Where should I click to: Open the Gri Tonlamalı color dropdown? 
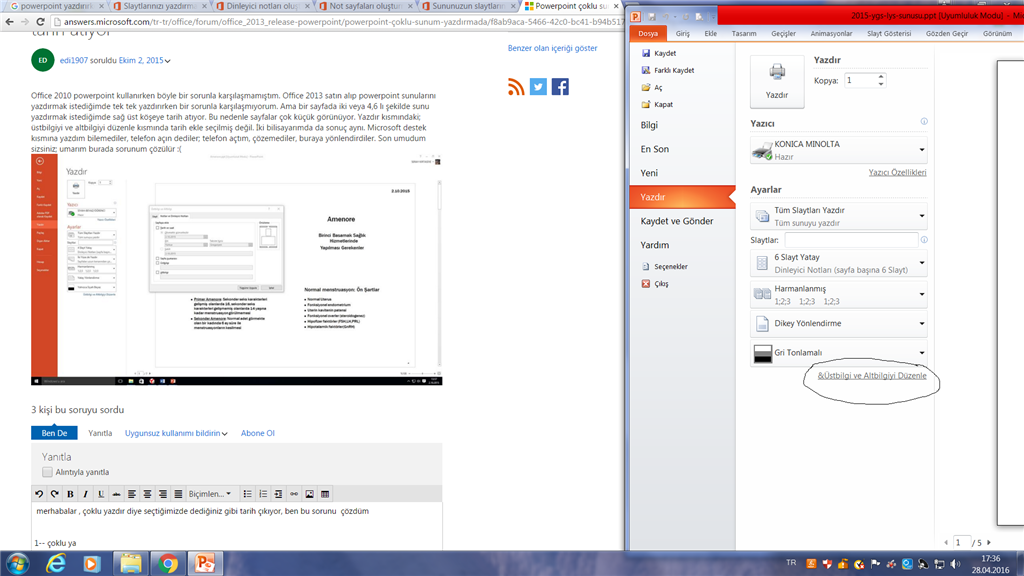[x=839, y=353]
